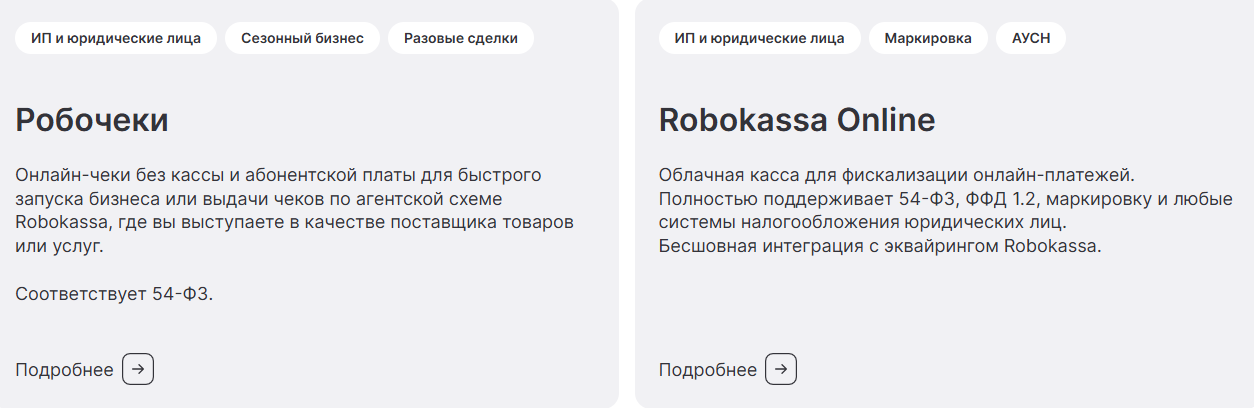
Task: Open Подробнее link under Робочеки
Action: [65, 370]
